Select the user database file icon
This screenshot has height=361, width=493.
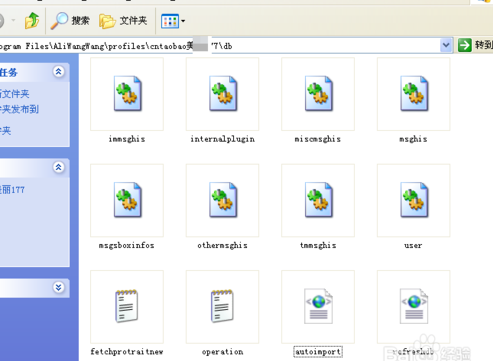[x=414, y=200]
